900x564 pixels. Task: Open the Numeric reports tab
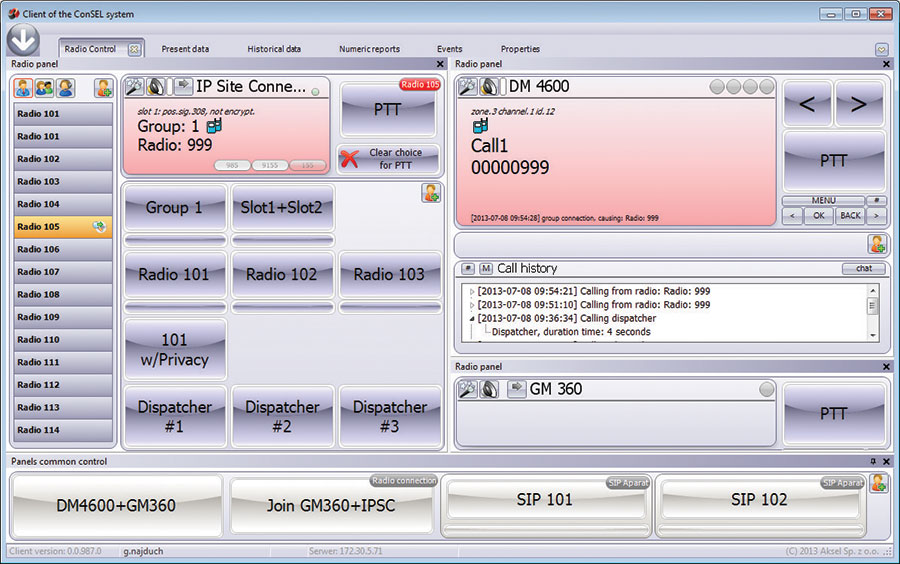point(369,49)
